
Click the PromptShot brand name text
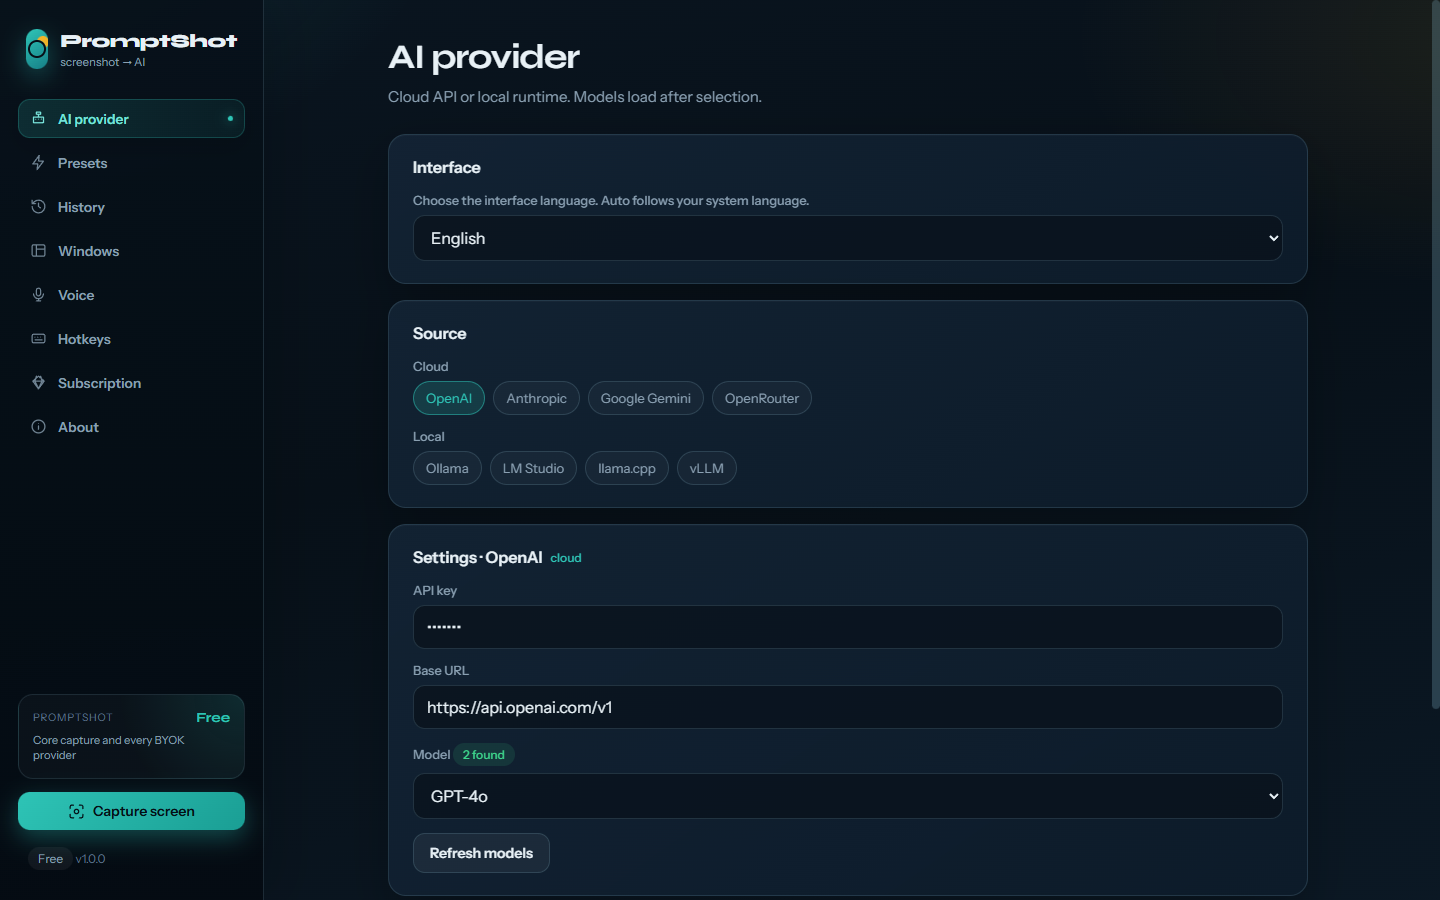click(149, 41)
